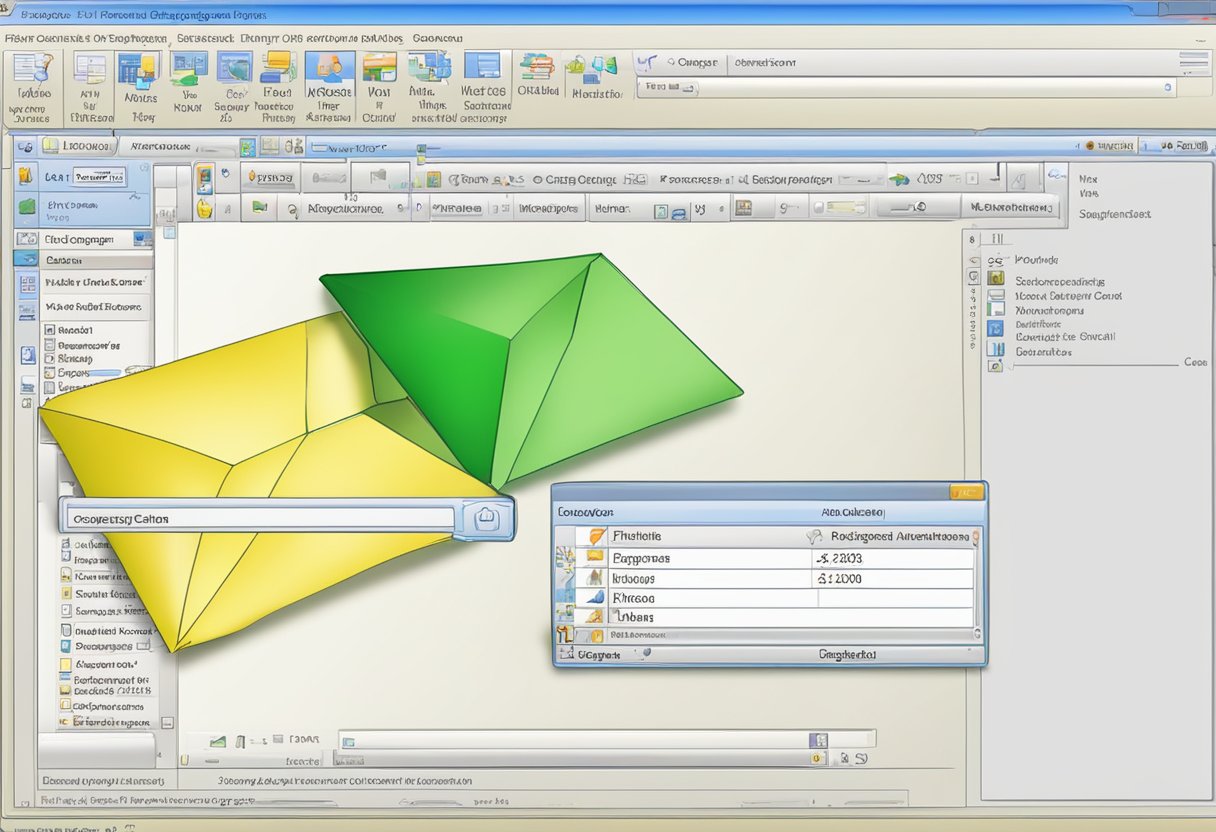Select the 'Rhreoe' row in the dialog
Viewport: 1216px width, 832px height.
[778, 598]
